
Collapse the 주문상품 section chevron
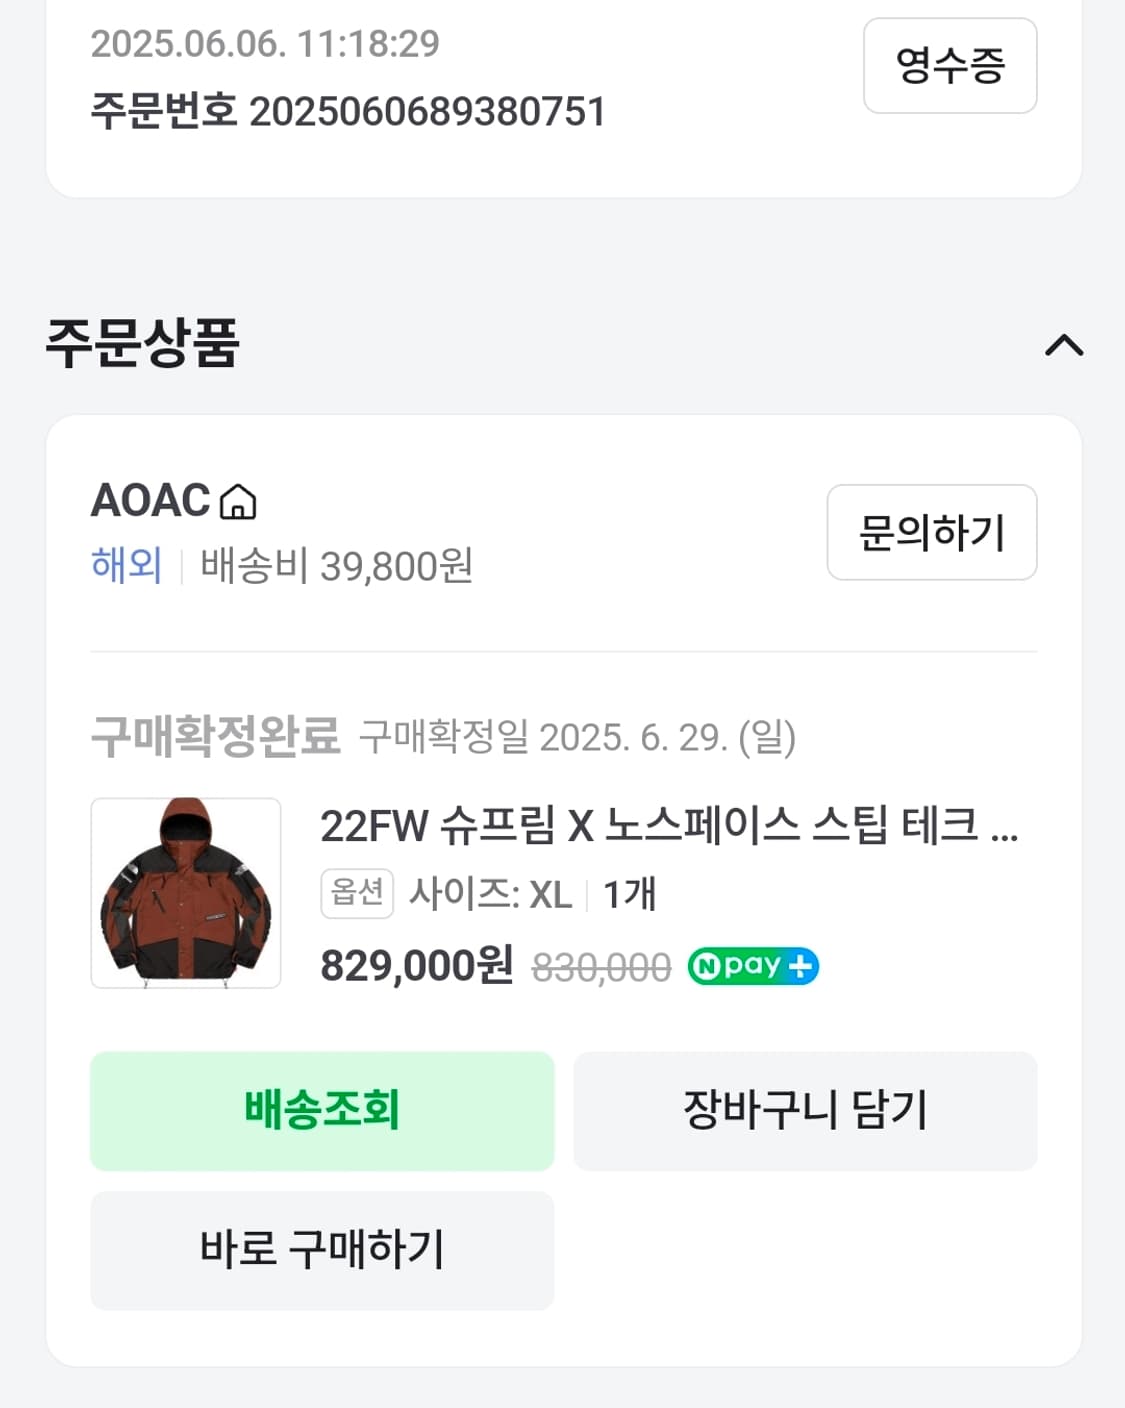pyautogui.click(x=1063, y=345)
